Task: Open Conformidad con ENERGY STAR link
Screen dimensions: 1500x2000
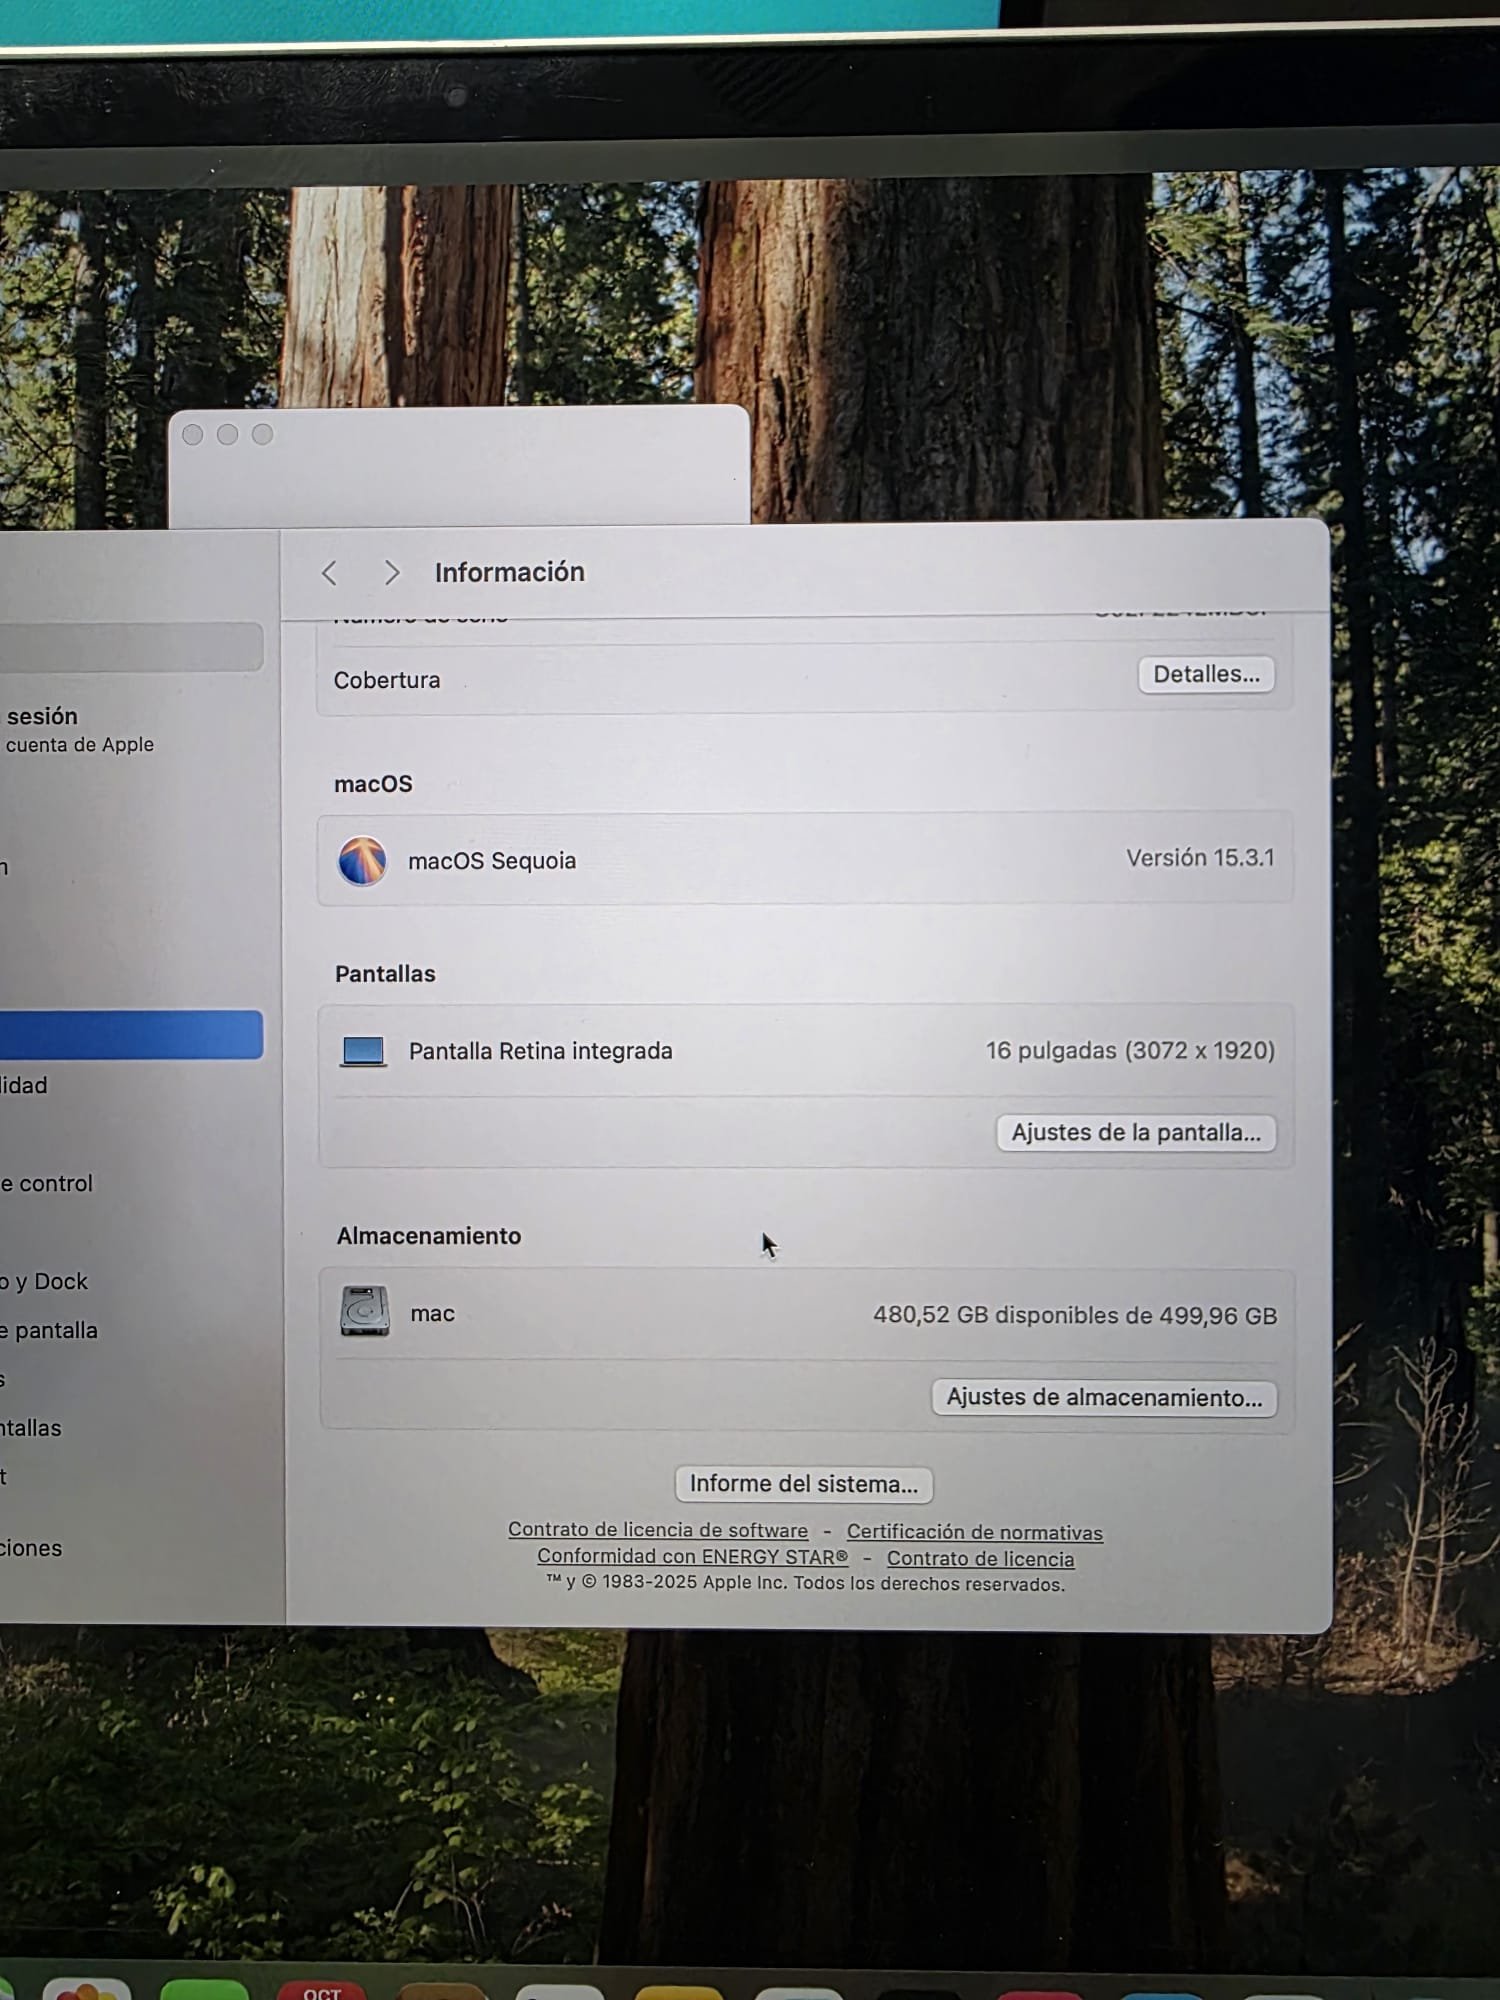Action: [692, 1557]
